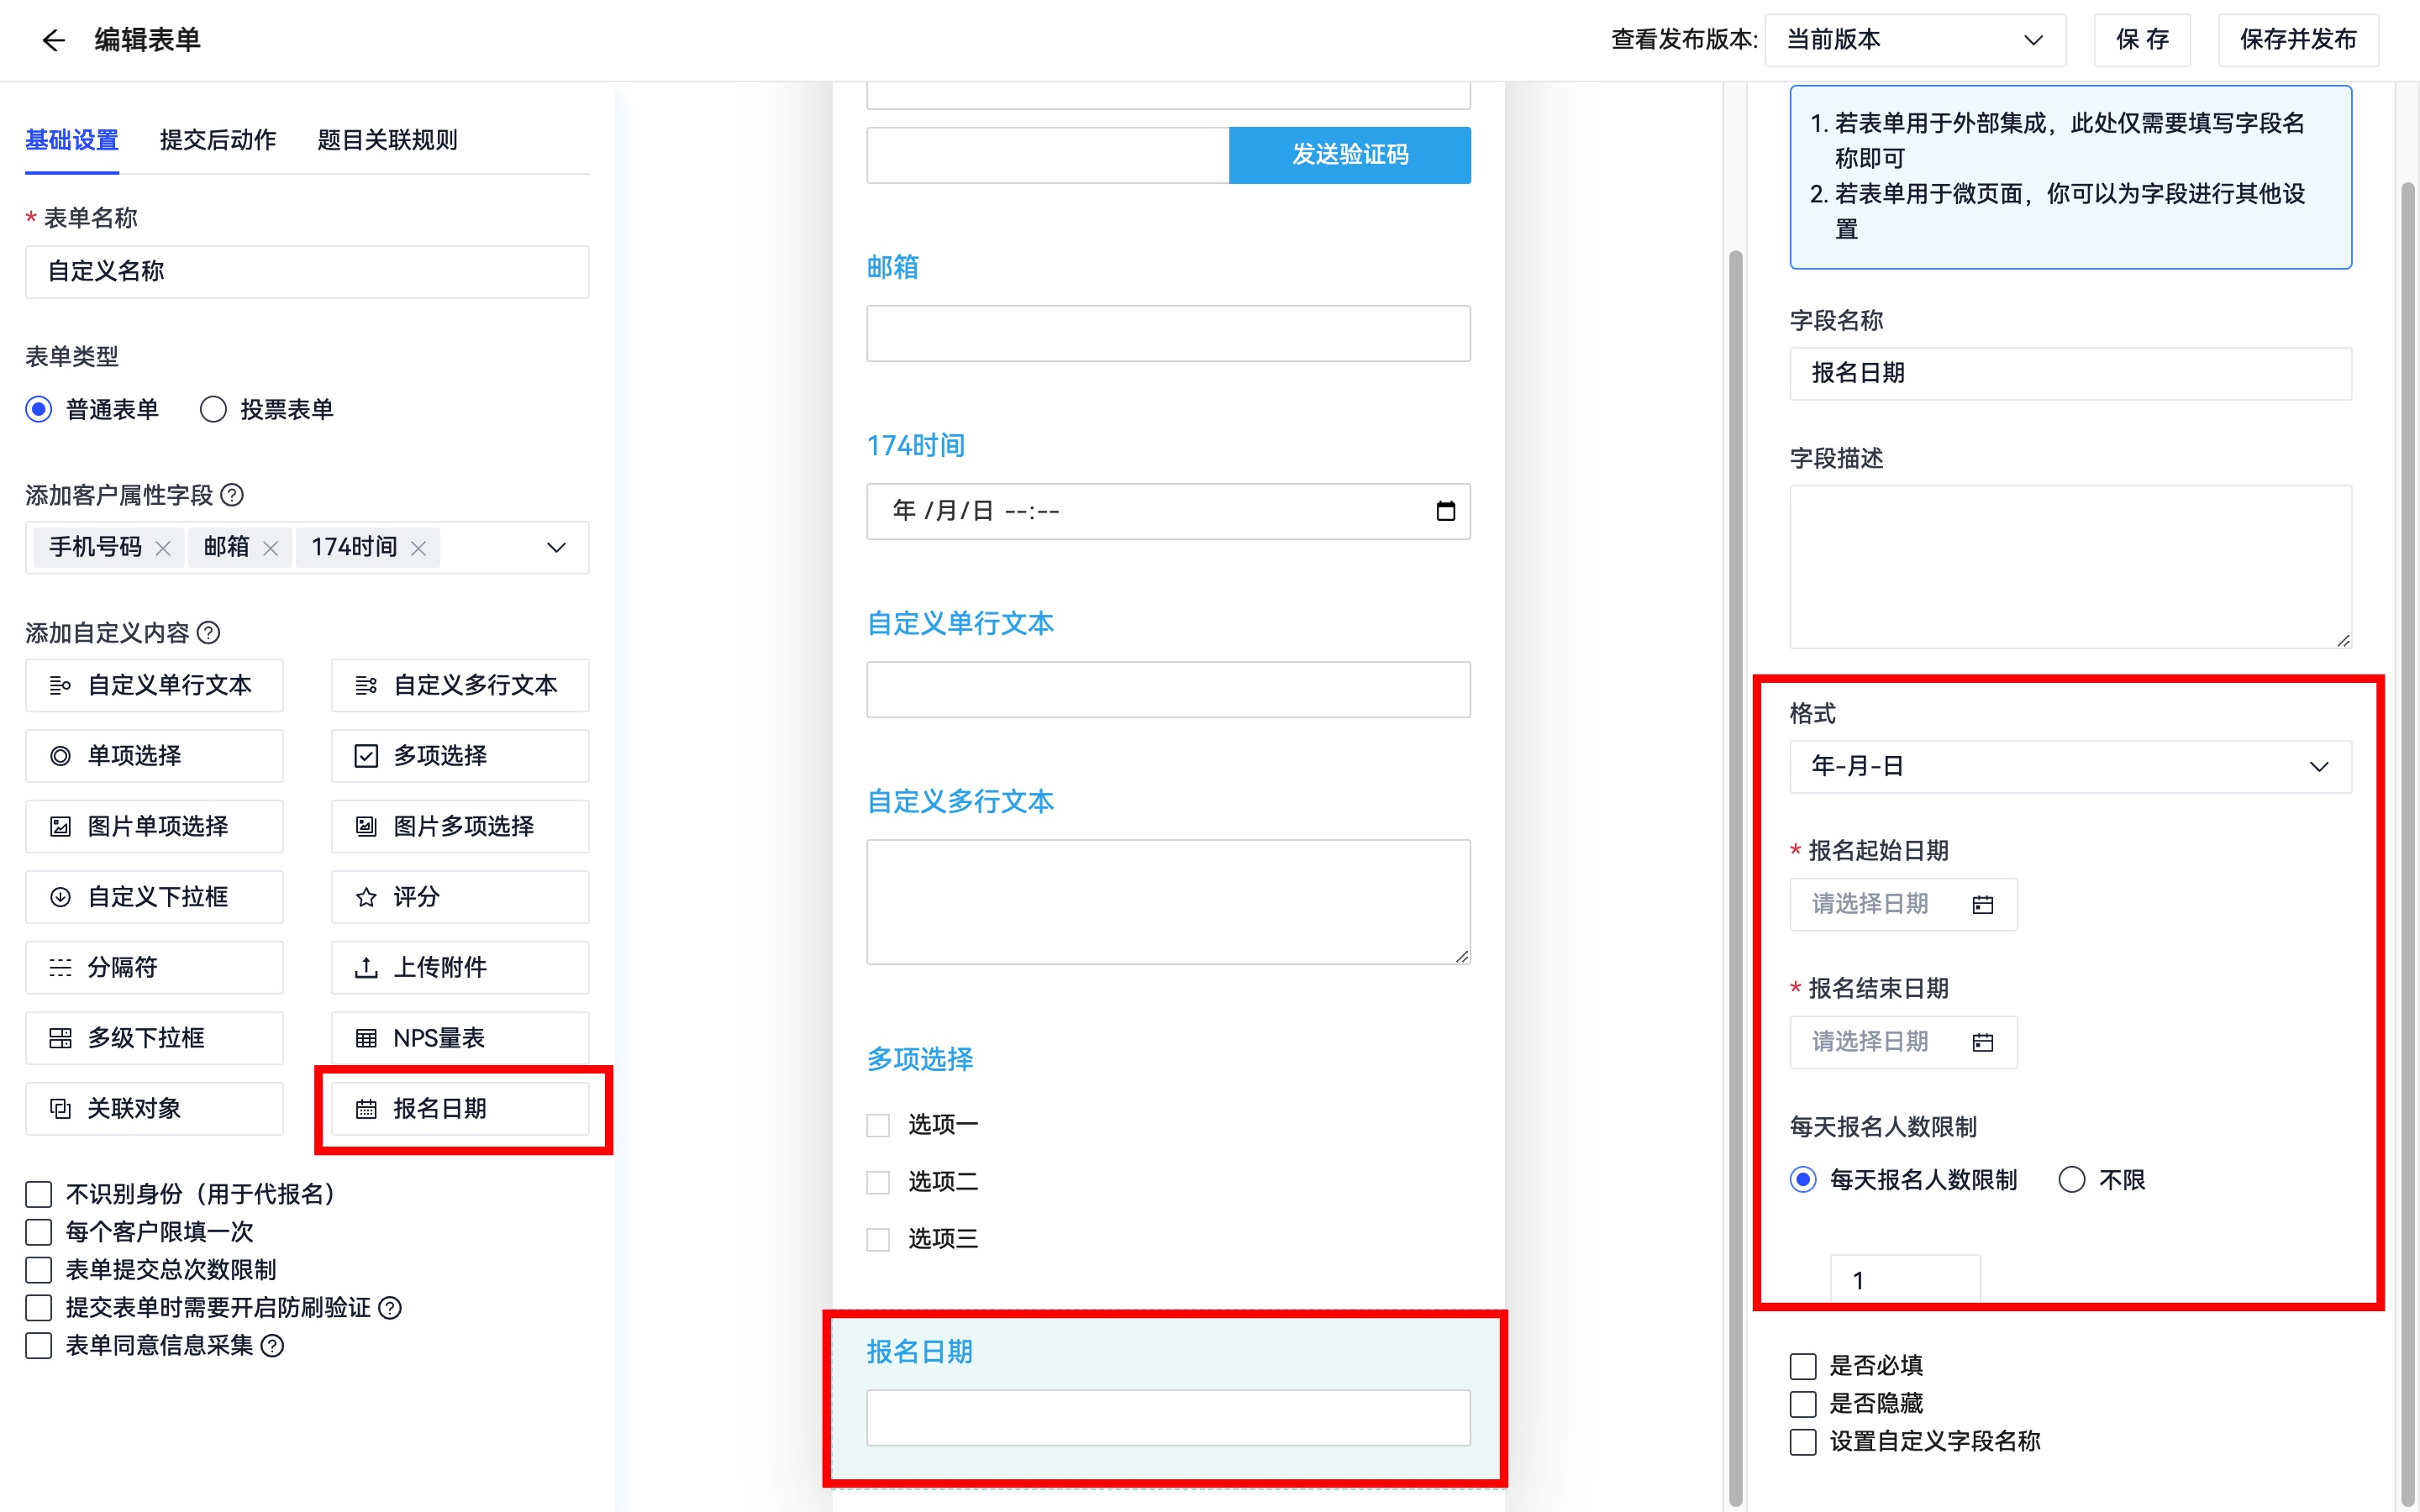
Task: Click 字段描述 text area
Action: 2070,567
